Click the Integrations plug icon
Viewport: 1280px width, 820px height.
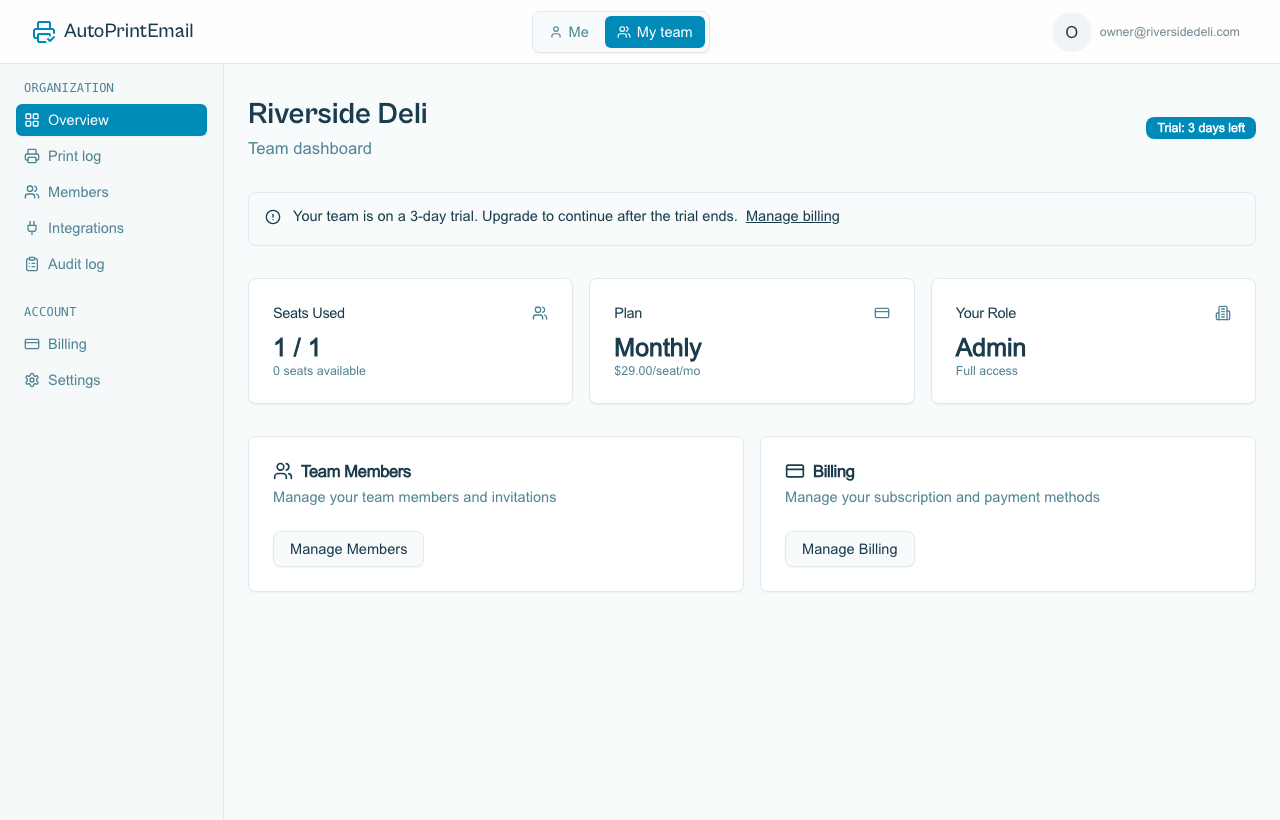tap(32, 228)
